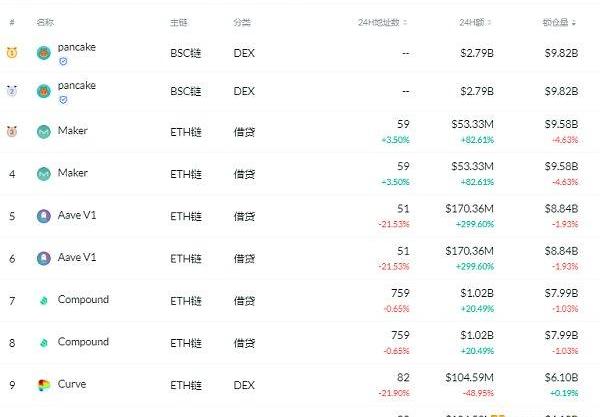Click the silver medal second-place rank icon

tap(12, 91)
